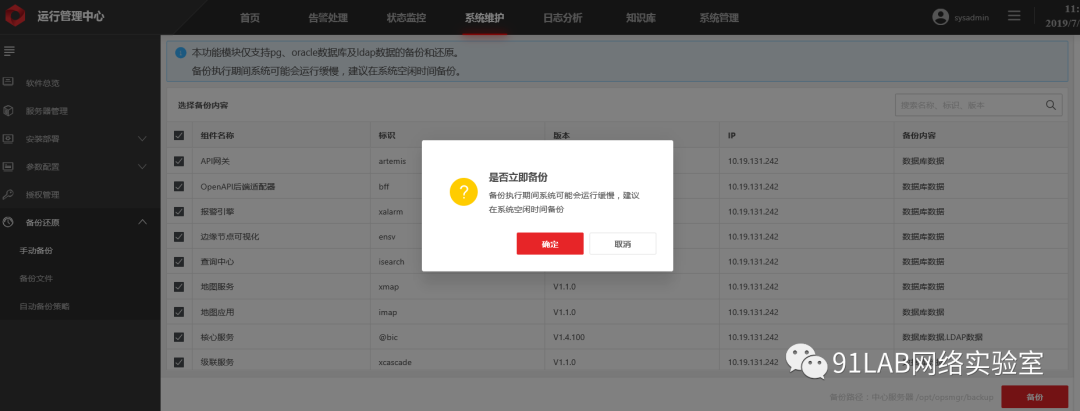The height and width of the screenshot is (411, 1080).
Task: Uncheck the 地图服务 row checkbox
Action: click(179, 287)
